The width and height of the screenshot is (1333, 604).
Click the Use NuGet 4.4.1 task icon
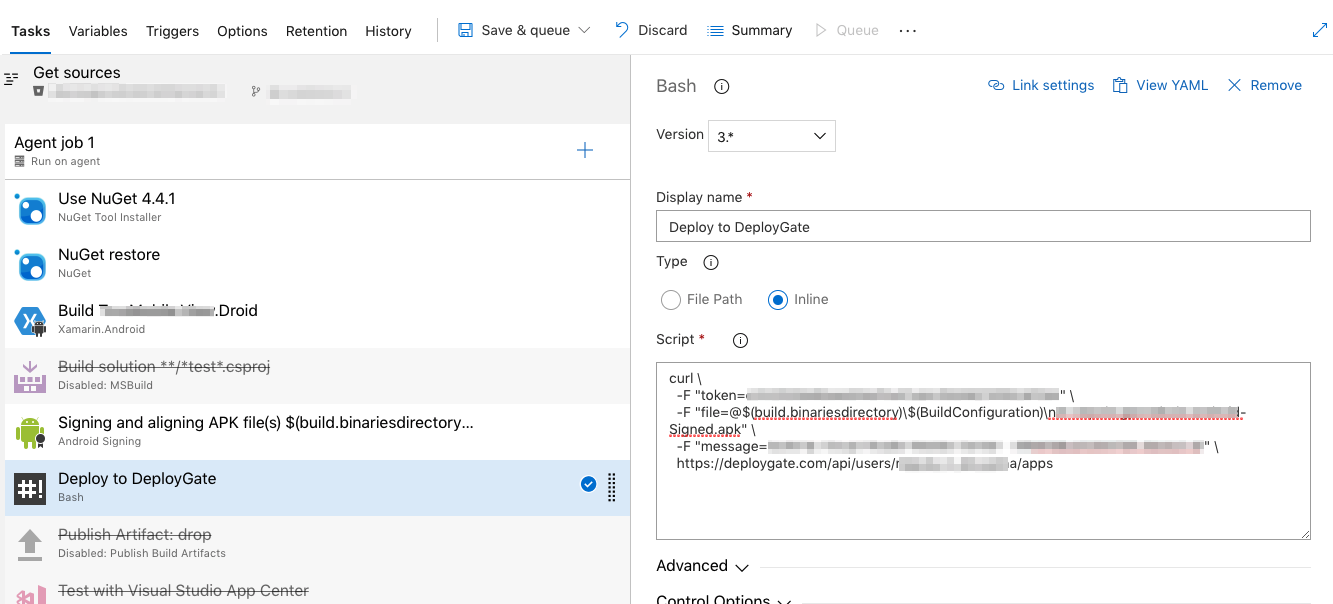(30, 210)
